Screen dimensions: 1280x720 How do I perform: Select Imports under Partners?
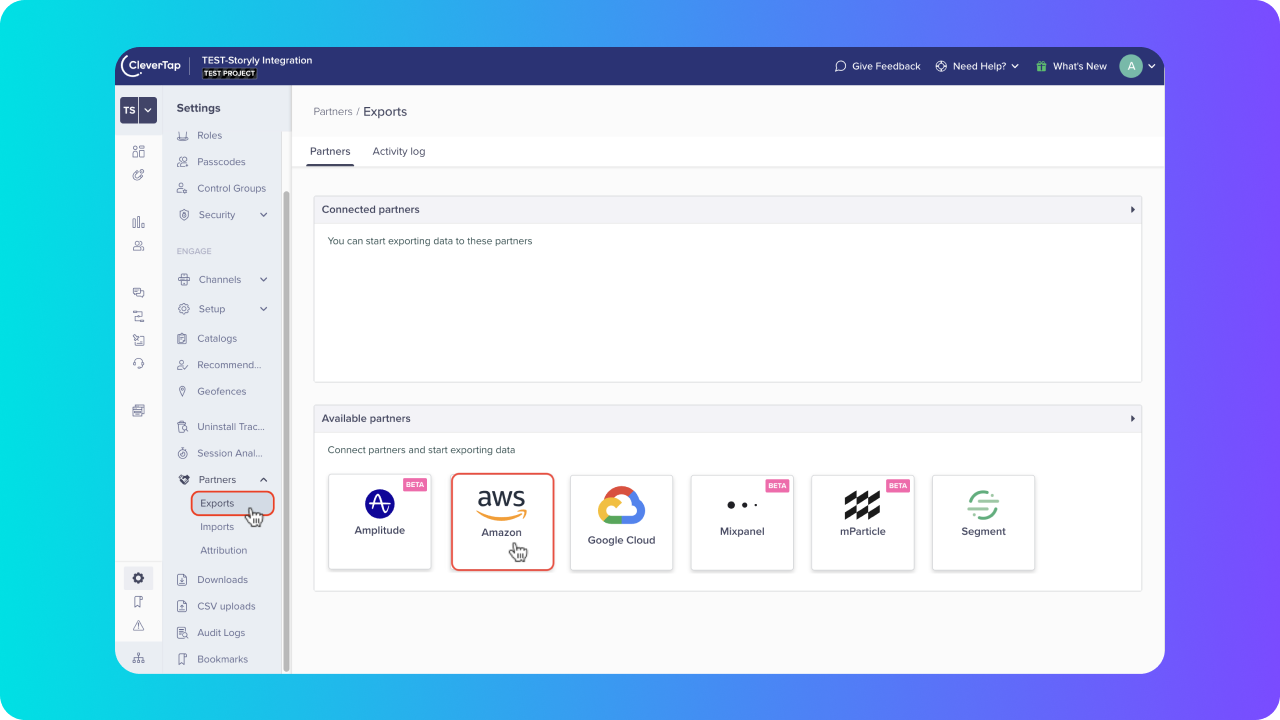[x=217, y=527]
